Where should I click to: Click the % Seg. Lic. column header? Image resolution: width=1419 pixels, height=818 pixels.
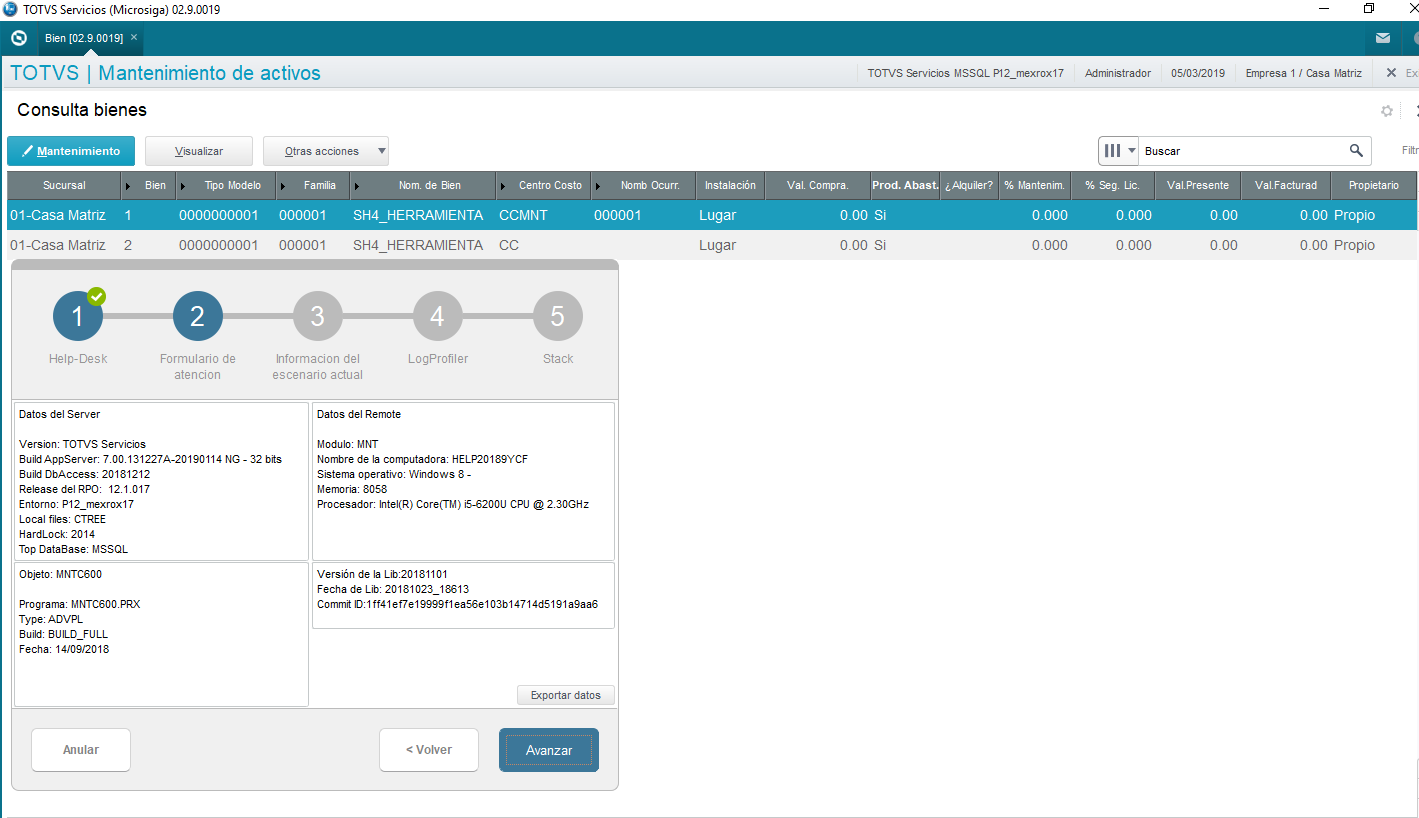(x=1113, y=185)
